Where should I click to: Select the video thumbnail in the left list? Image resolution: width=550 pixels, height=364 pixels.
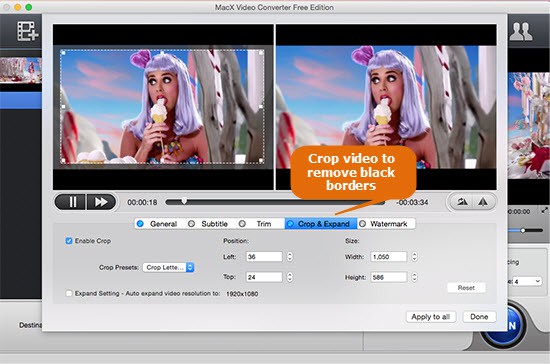(x=21, y=70)
